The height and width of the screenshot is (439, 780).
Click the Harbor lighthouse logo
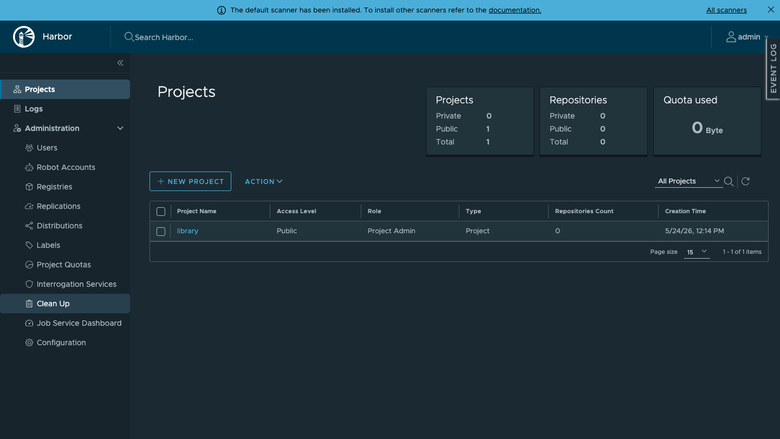[23, 37]
